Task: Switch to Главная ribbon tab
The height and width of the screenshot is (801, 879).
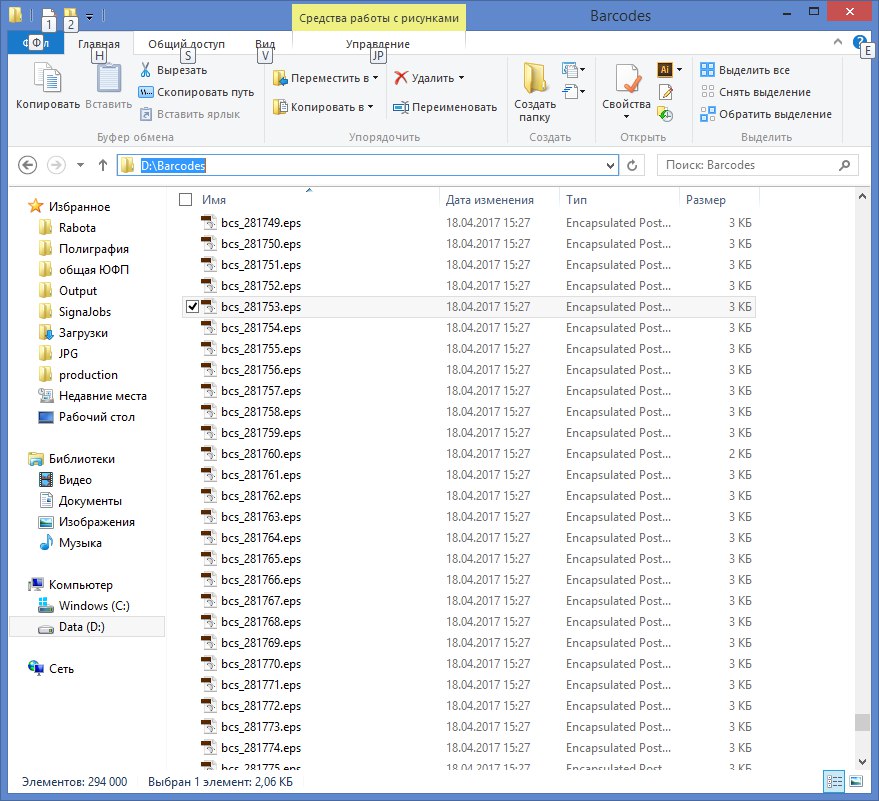Action: point(99,44)
